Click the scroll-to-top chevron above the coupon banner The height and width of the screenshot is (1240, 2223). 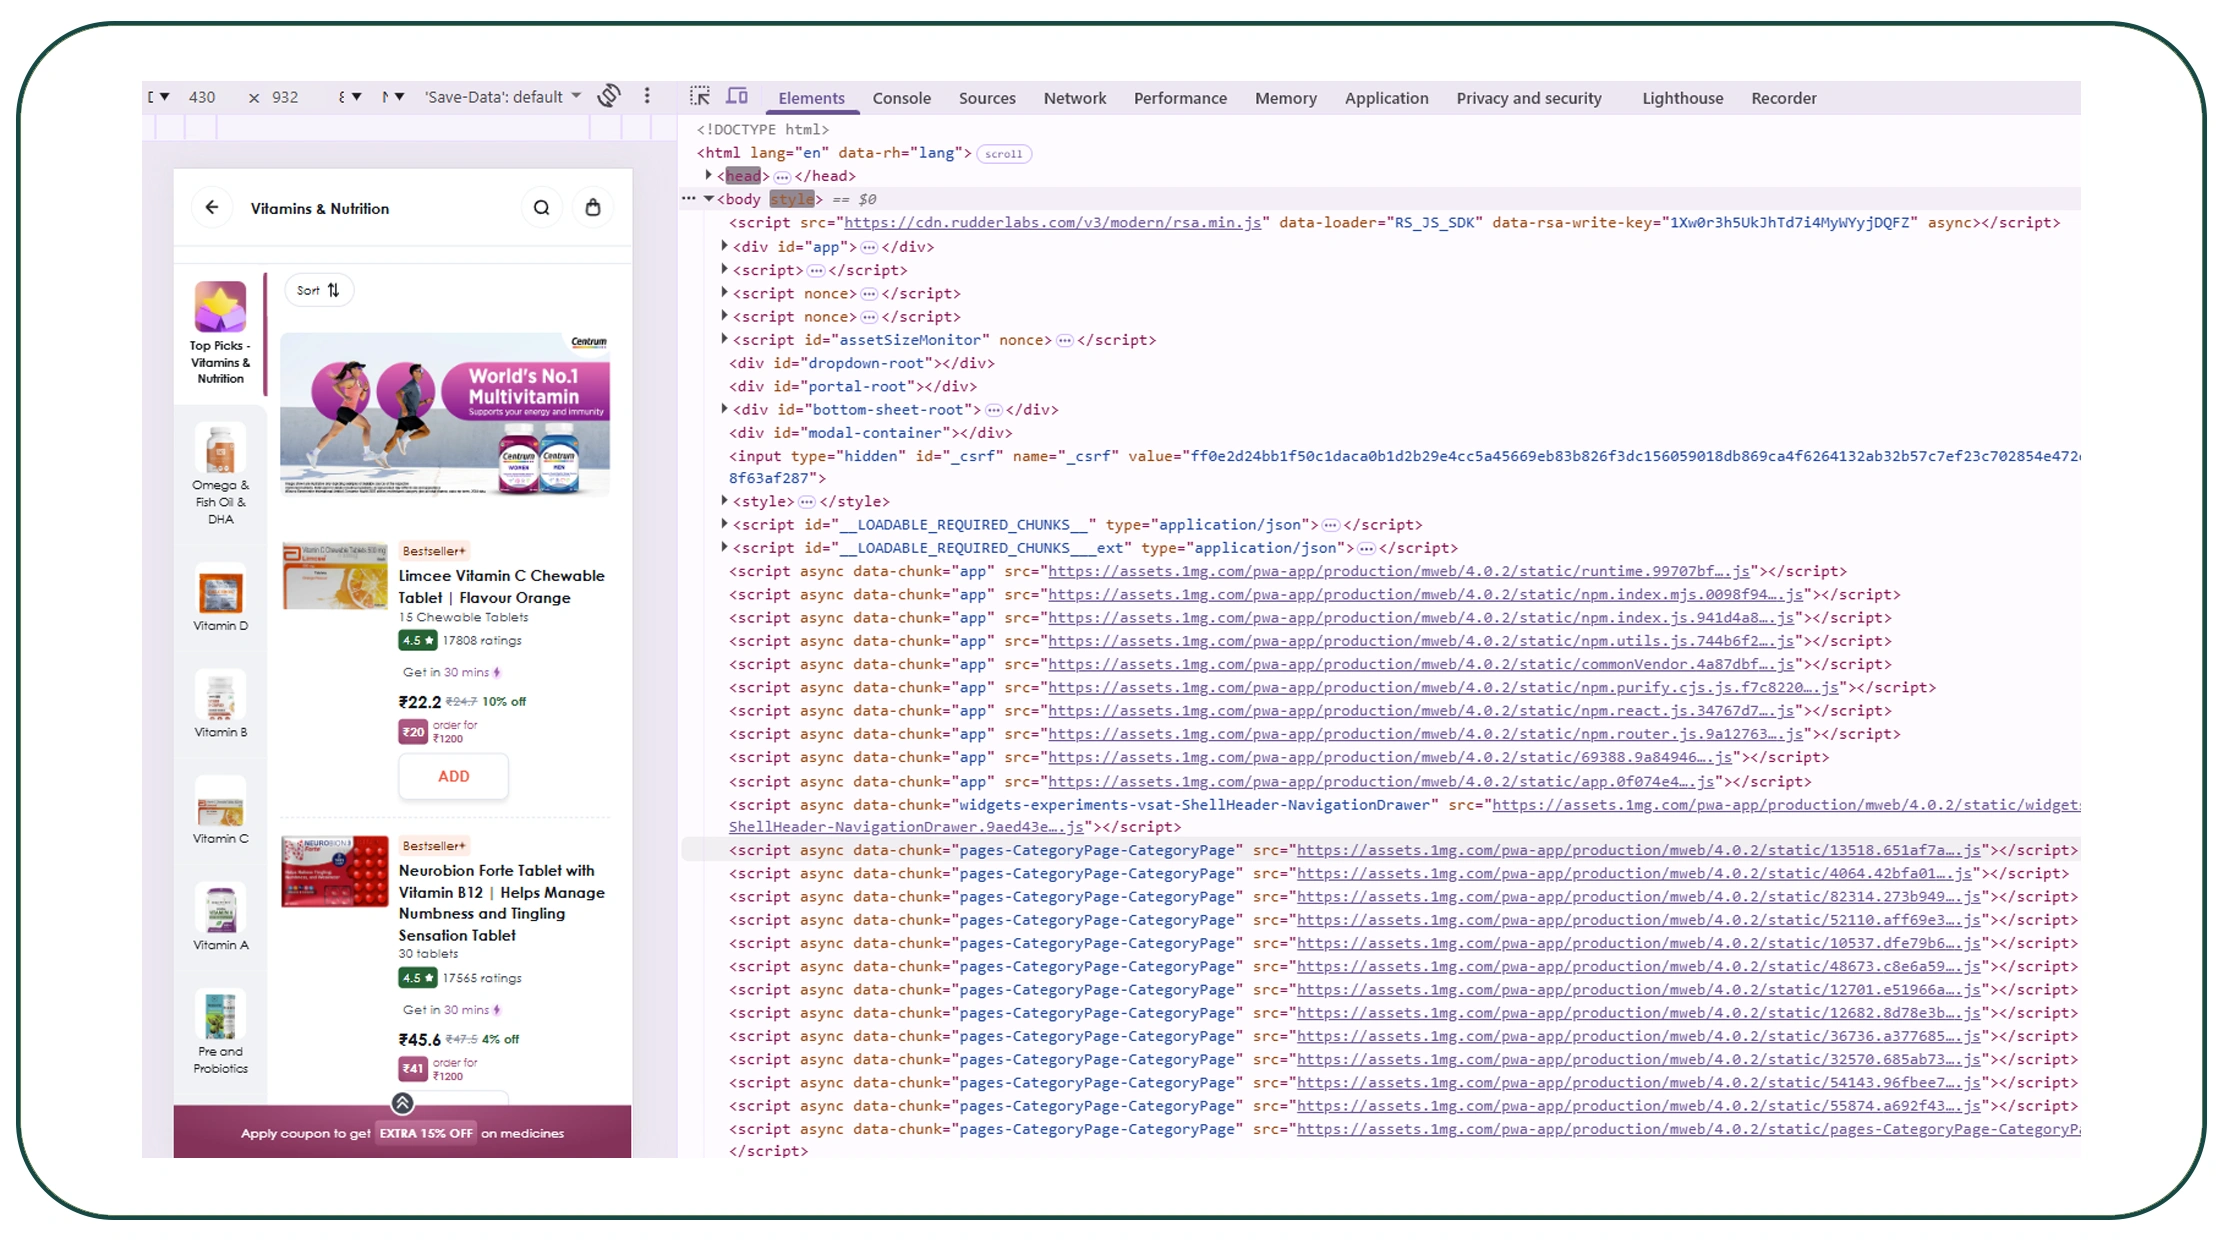[401, 1104]
